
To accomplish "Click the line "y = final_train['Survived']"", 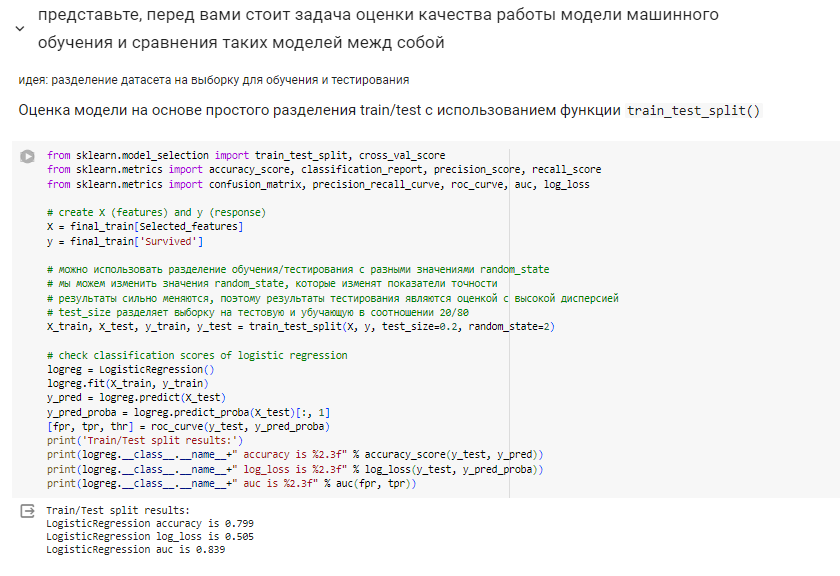I will (125, 242).
